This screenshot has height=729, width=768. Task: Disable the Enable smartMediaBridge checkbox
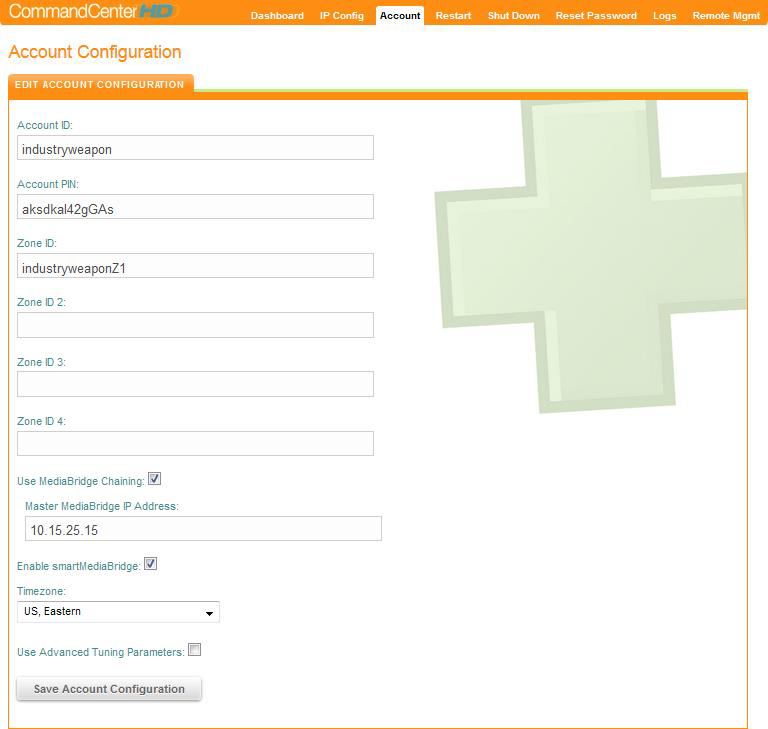[x=151, y=565]
